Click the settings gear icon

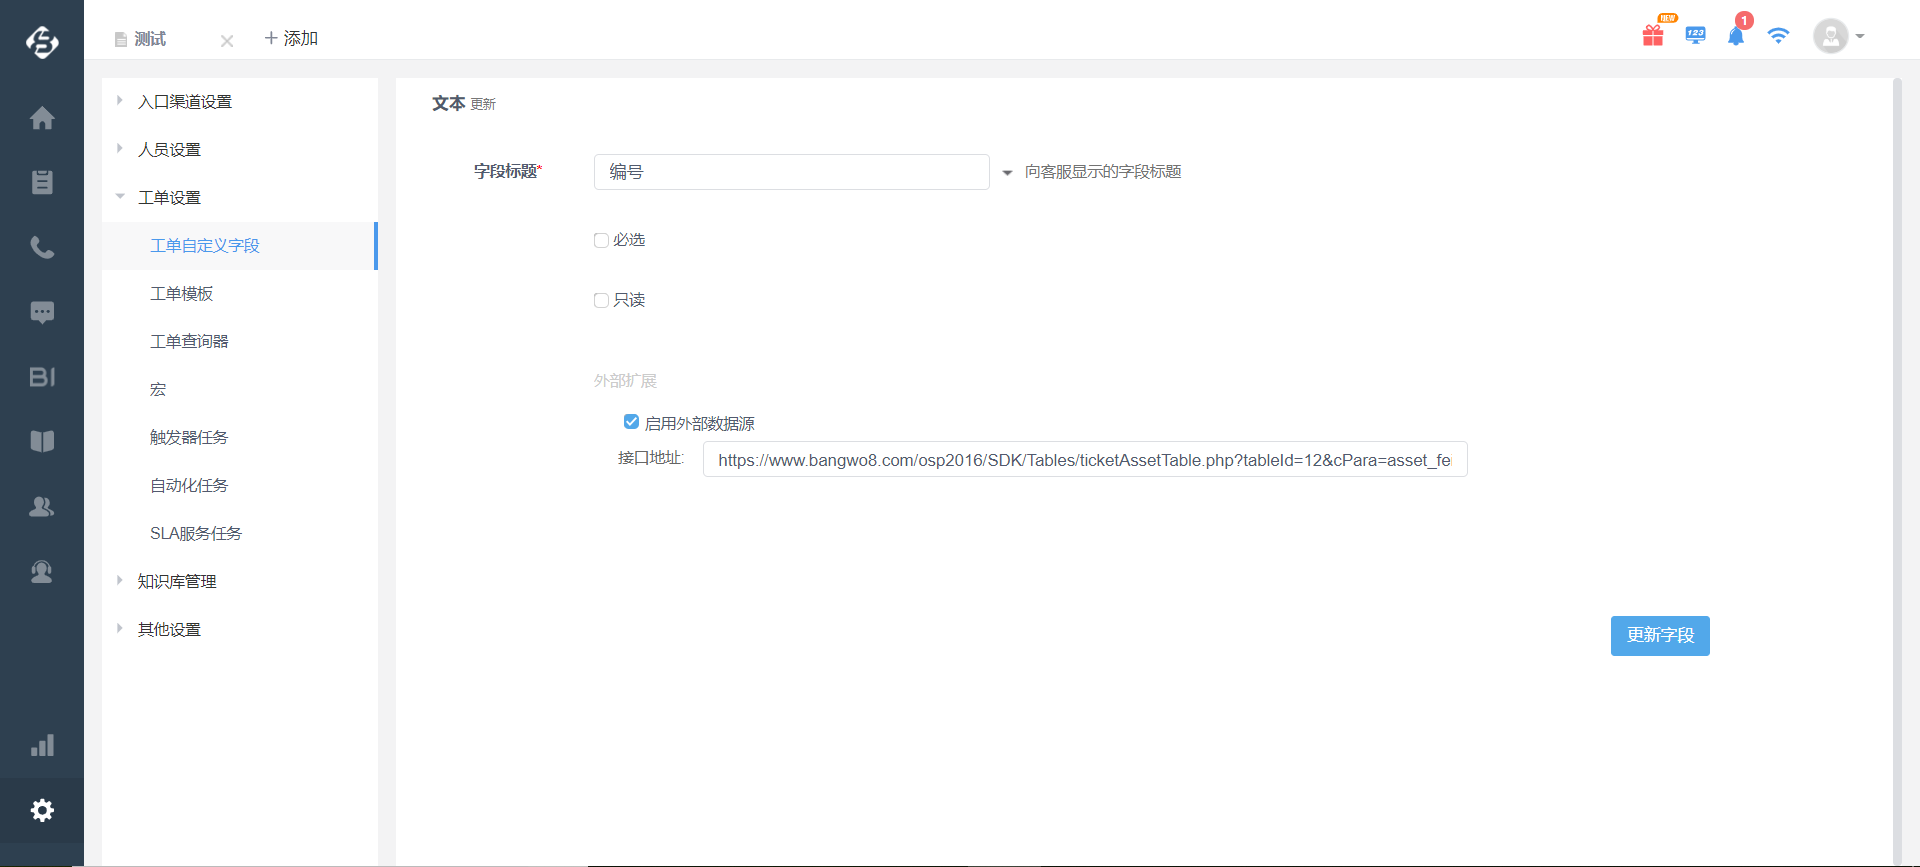pos(42,810)
